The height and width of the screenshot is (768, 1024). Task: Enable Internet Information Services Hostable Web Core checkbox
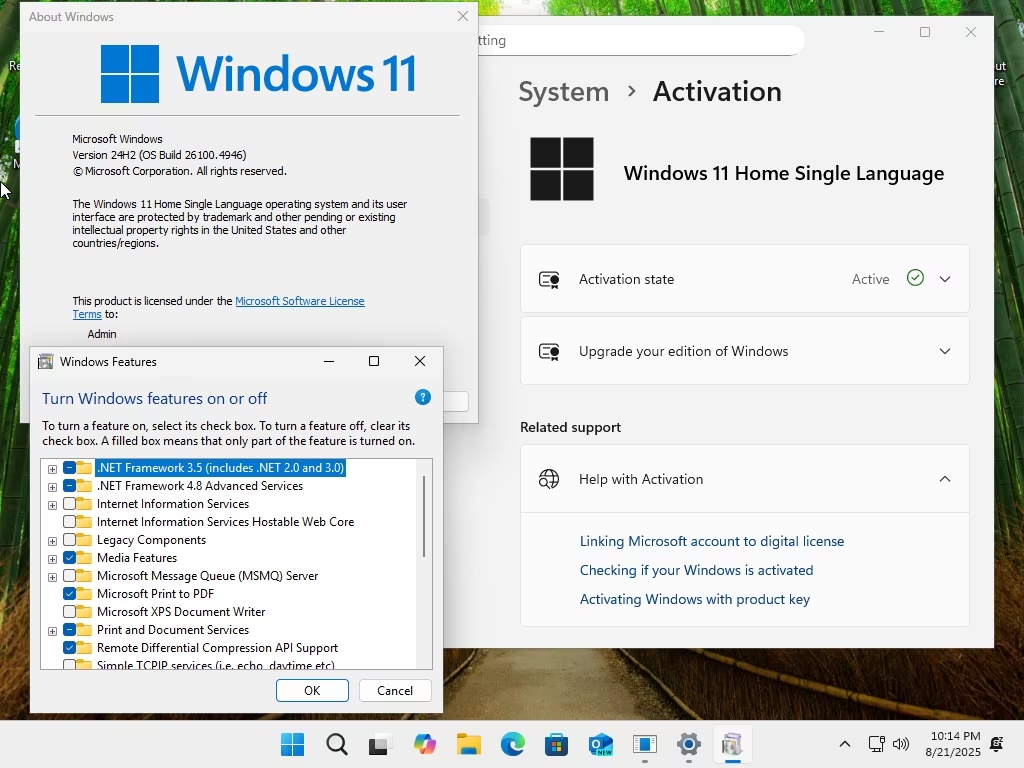coord(69,522)
